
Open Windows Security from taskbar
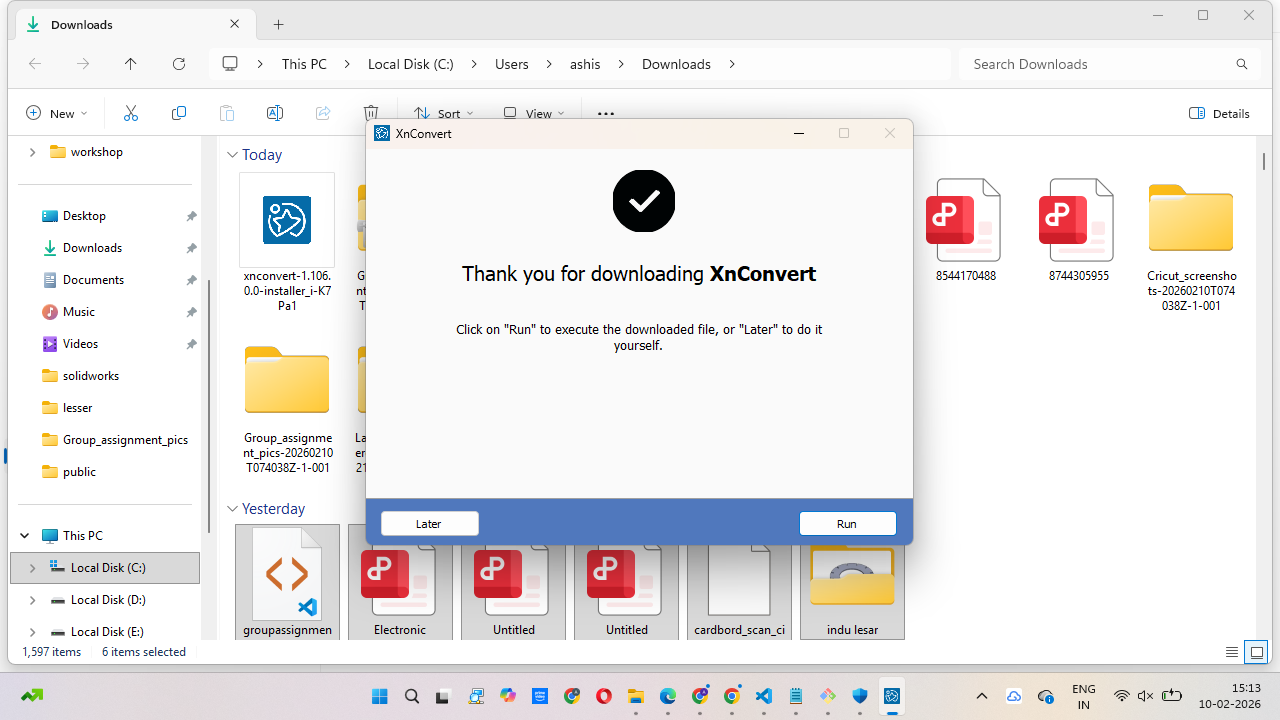(860, 696)
